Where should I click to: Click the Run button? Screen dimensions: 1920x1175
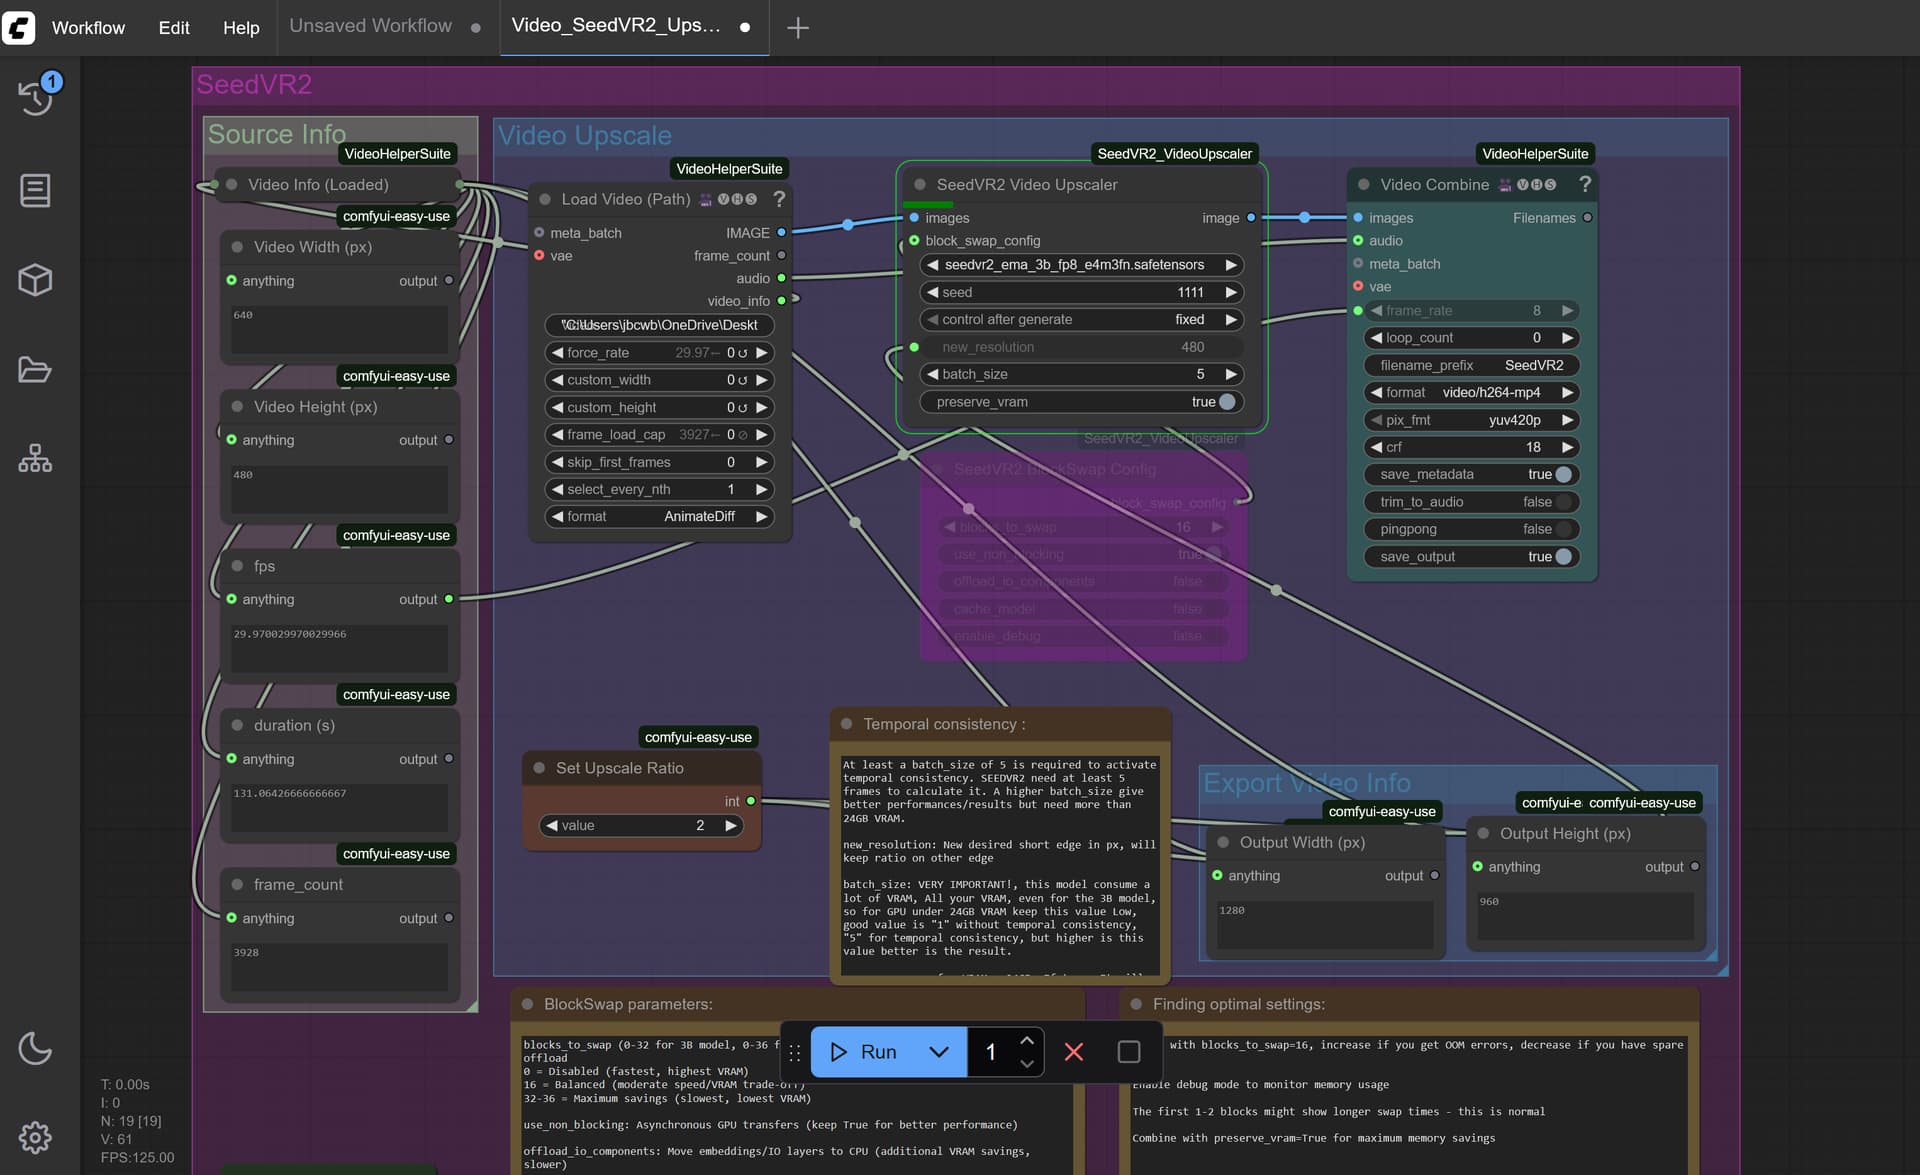[x=864, y=1051]
